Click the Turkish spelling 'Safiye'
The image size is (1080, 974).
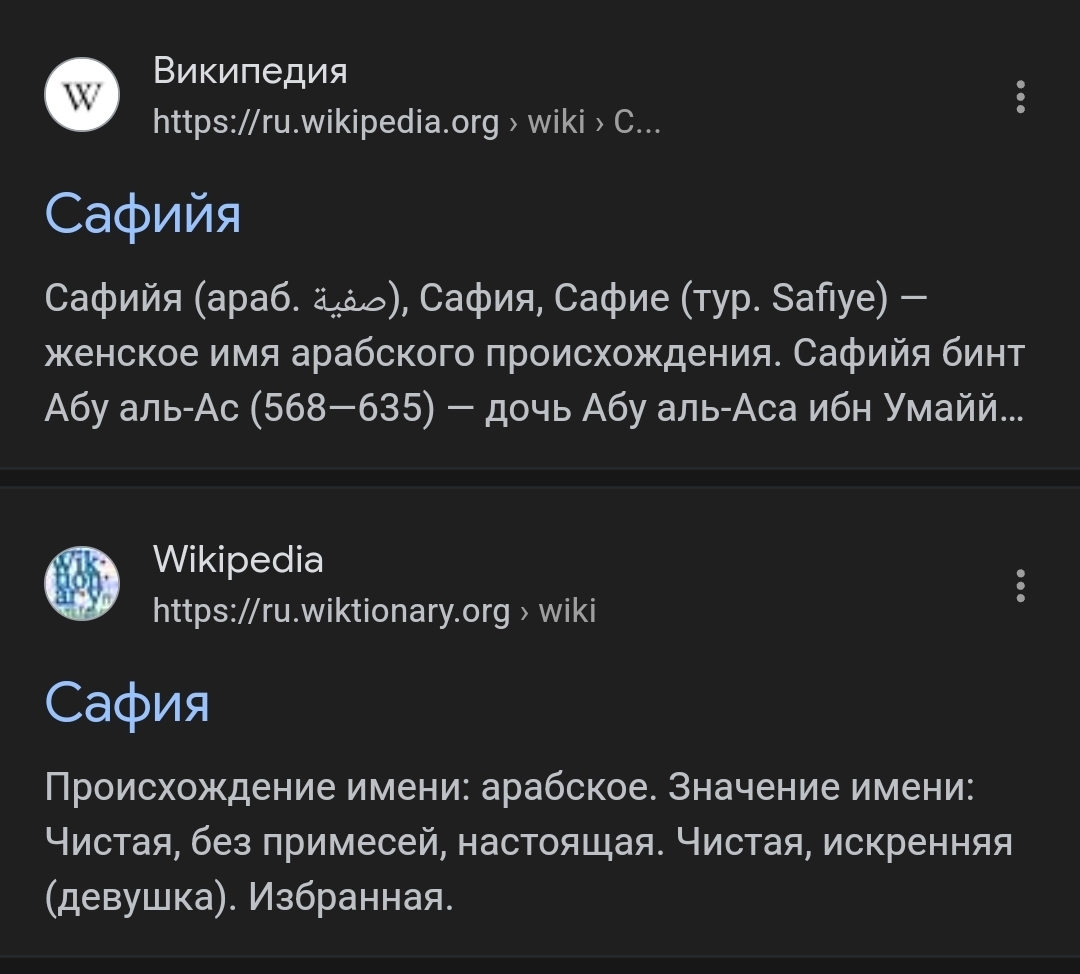828,298
